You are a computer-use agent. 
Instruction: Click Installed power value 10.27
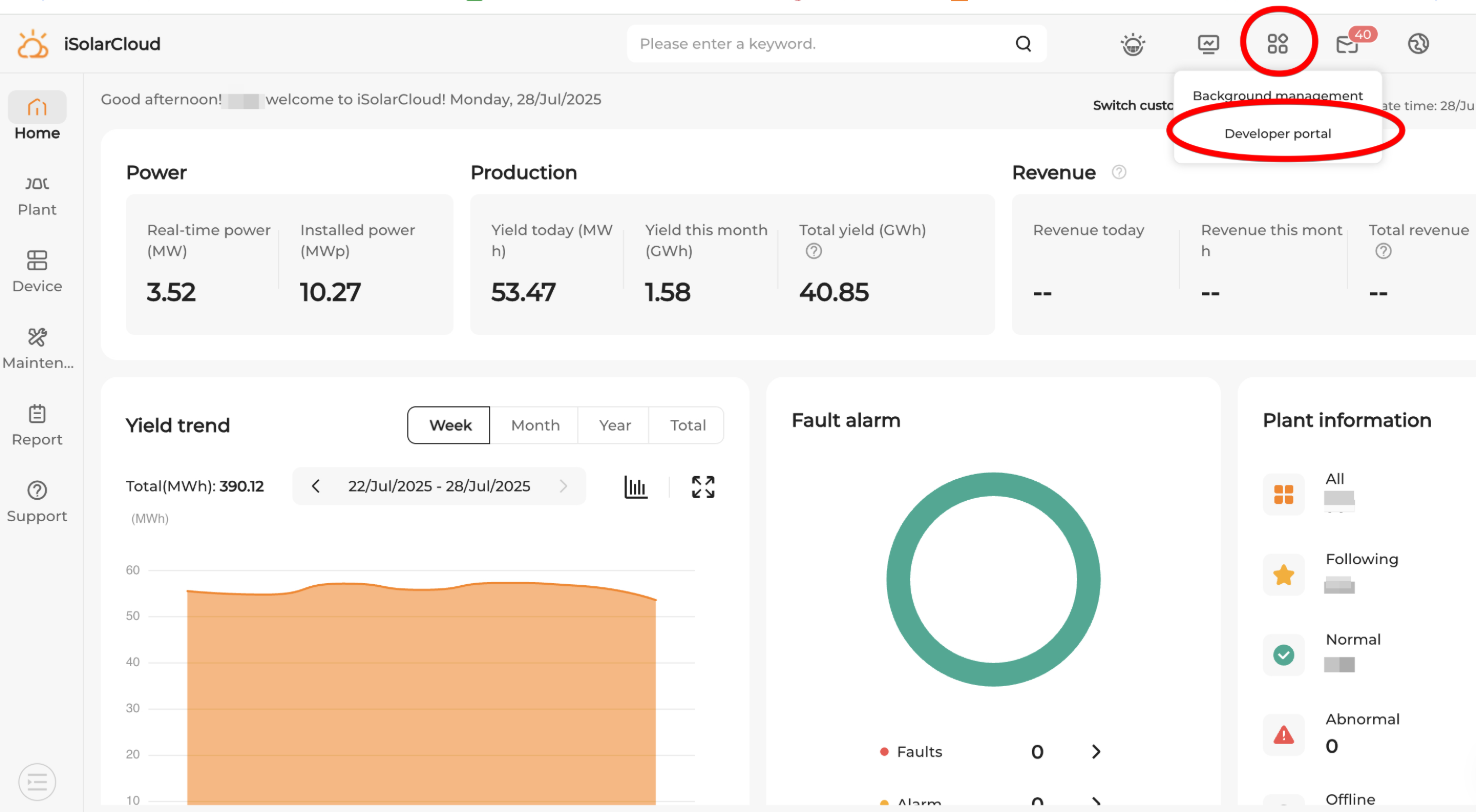(x=330, y=292)
